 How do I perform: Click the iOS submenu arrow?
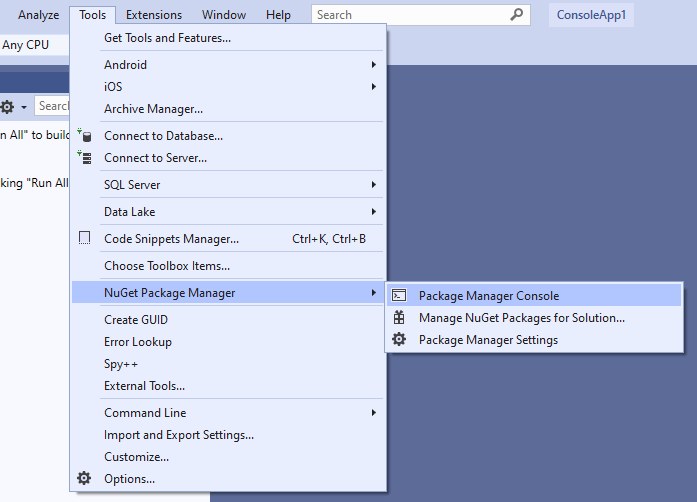374,87
